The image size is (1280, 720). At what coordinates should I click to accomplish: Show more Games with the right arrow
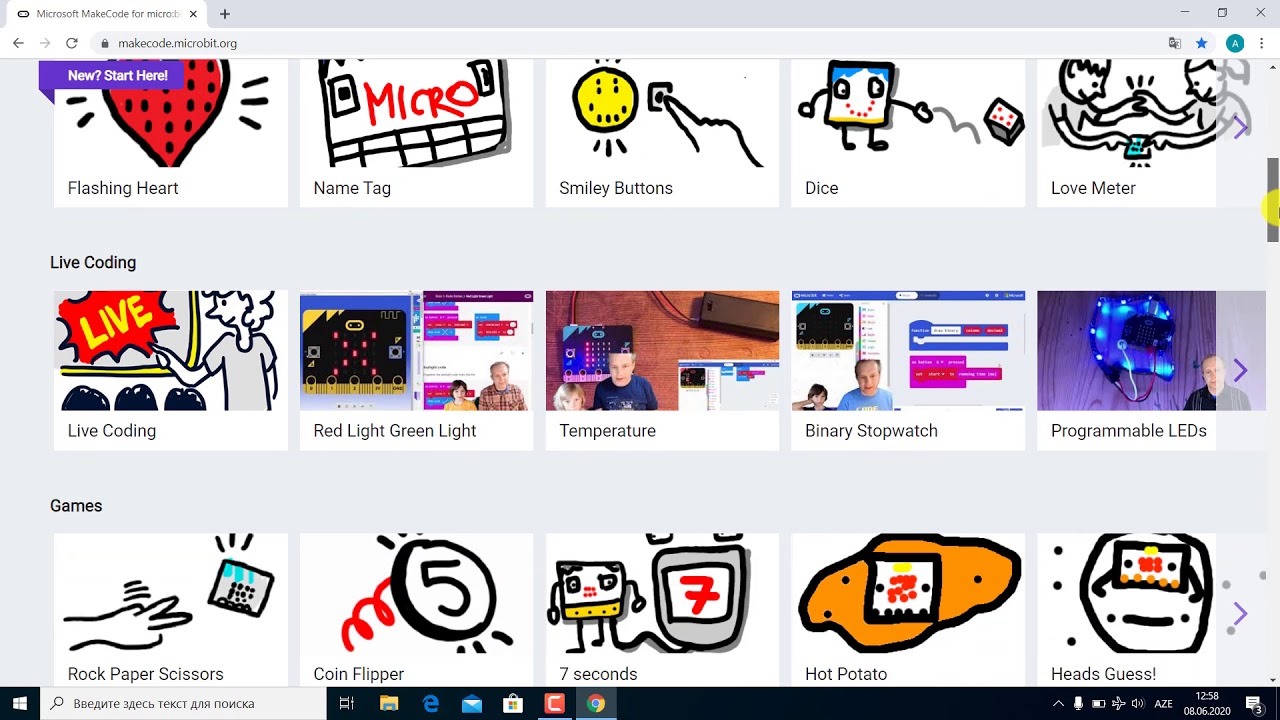coord(1240,613)
